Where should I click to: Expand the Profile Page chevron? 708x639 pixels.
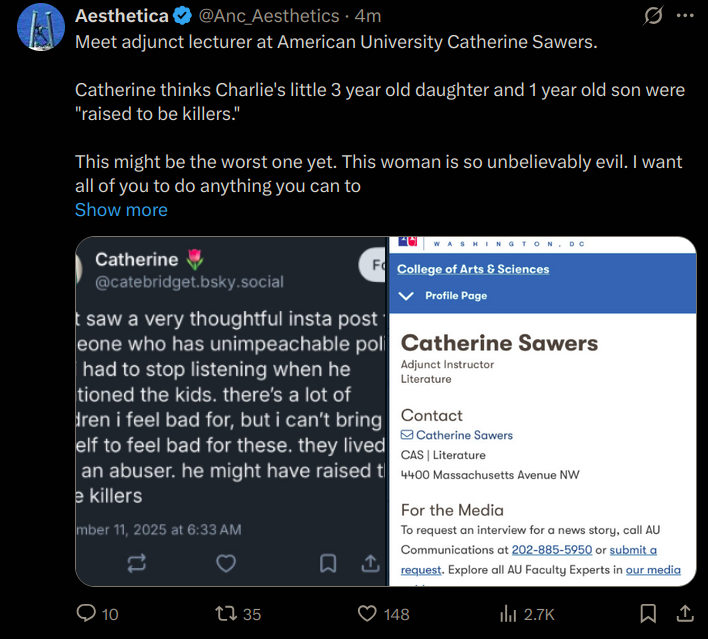coord(406,296)
